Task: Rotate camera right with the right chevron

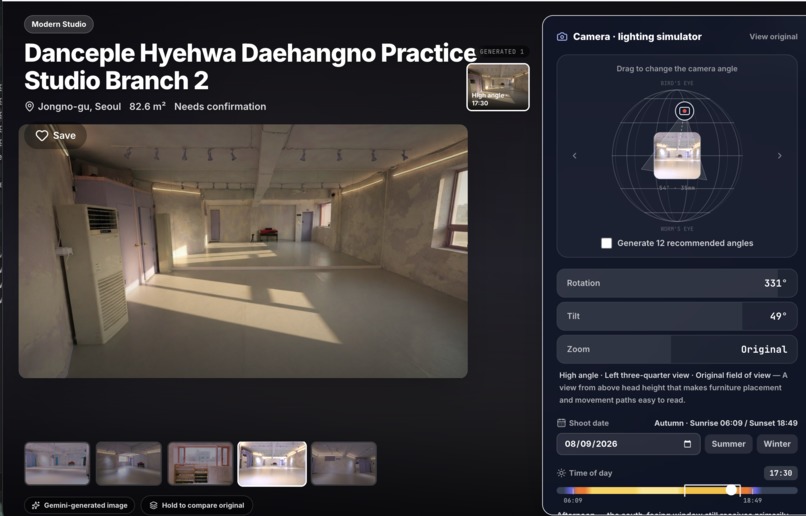Action: 779,156
